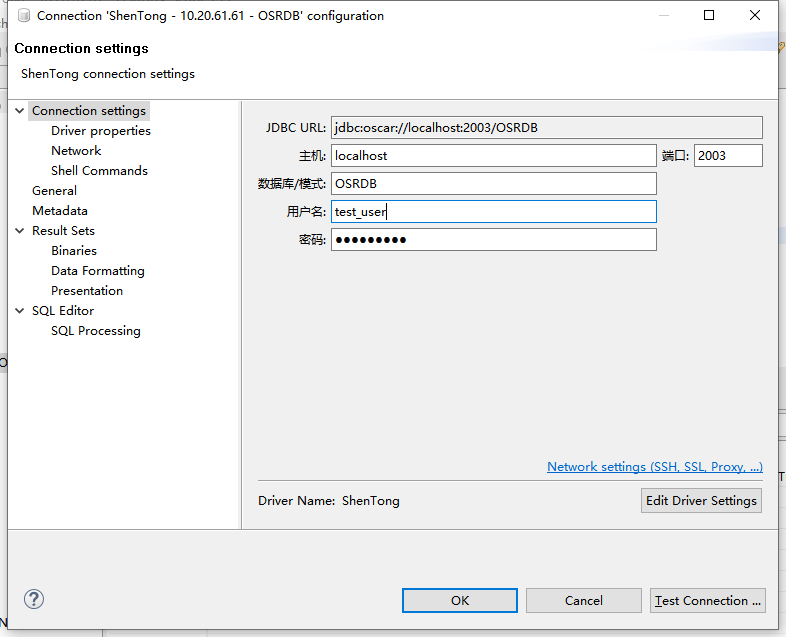Click Edit Driver Settings button

pos(701,501)
